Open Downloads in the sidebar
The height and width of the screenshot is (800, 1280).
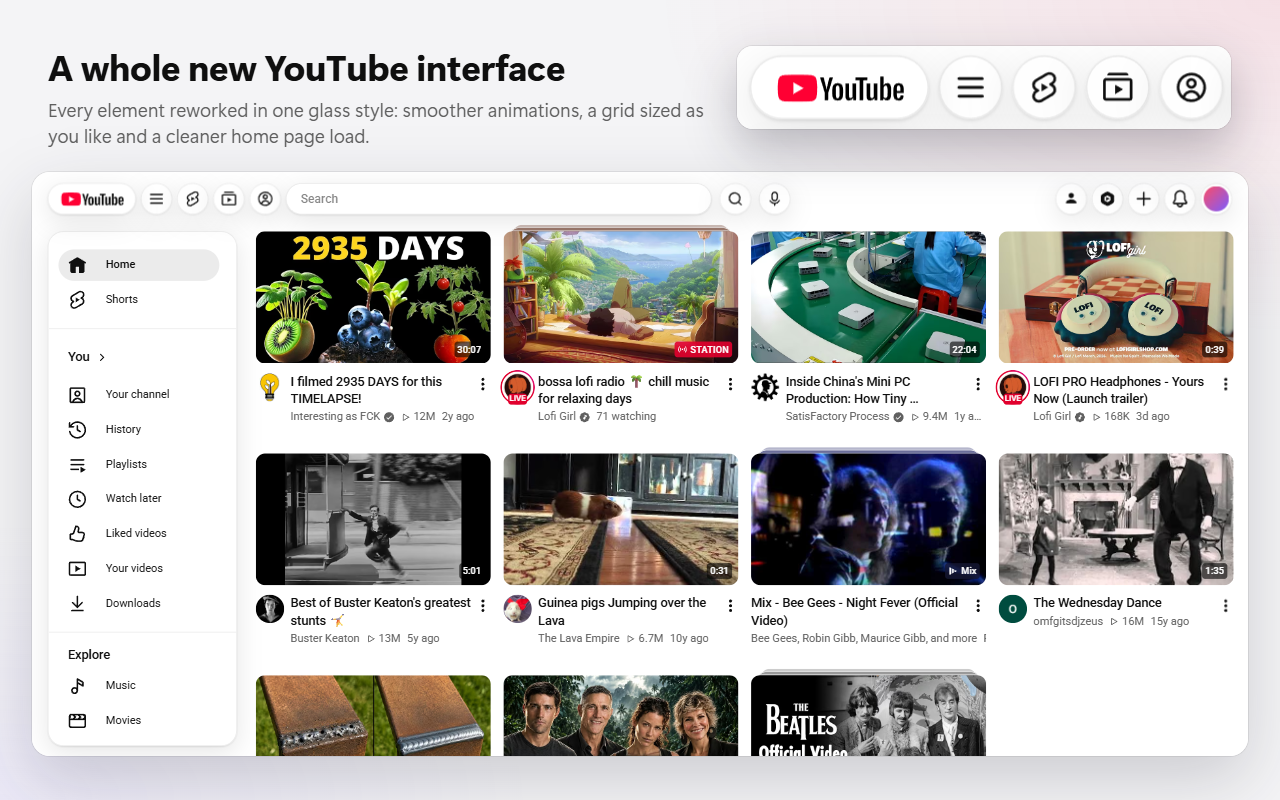[139, 603]
